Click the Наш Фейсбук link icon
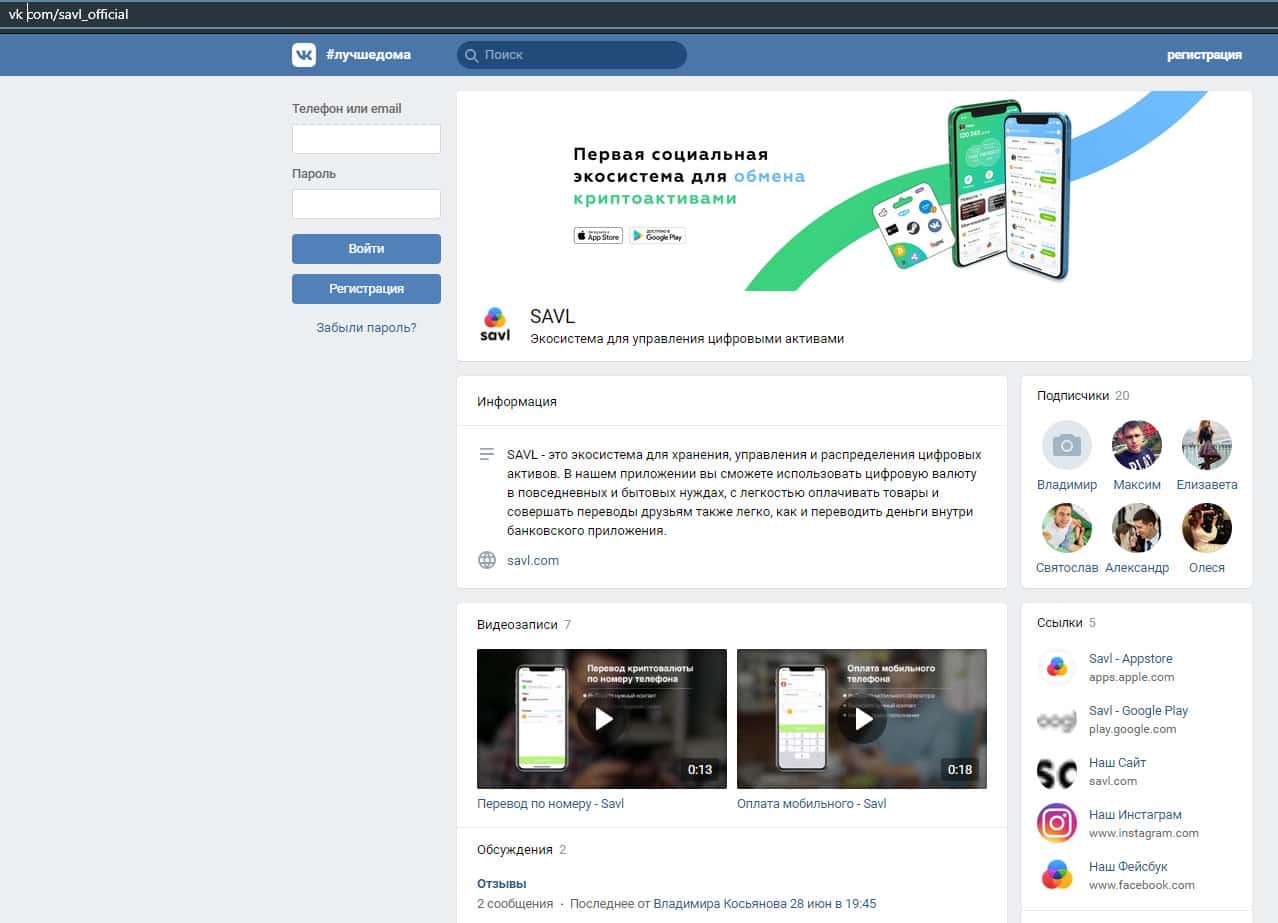Screen dimensions: 1278x923 click(1057, 876)
